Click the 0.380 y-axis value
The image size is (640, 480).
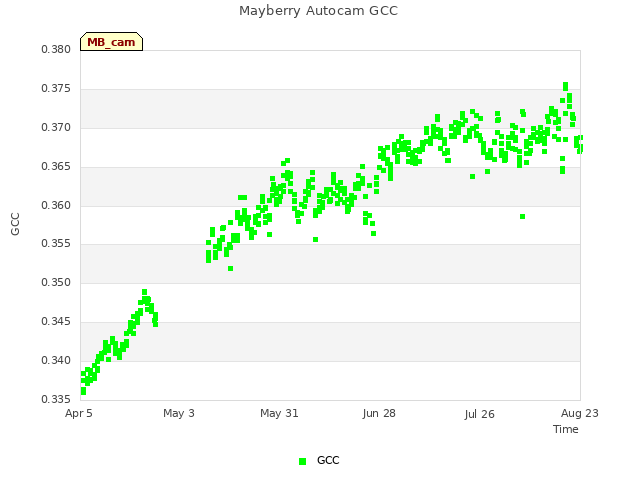click(x=56, y=49)
